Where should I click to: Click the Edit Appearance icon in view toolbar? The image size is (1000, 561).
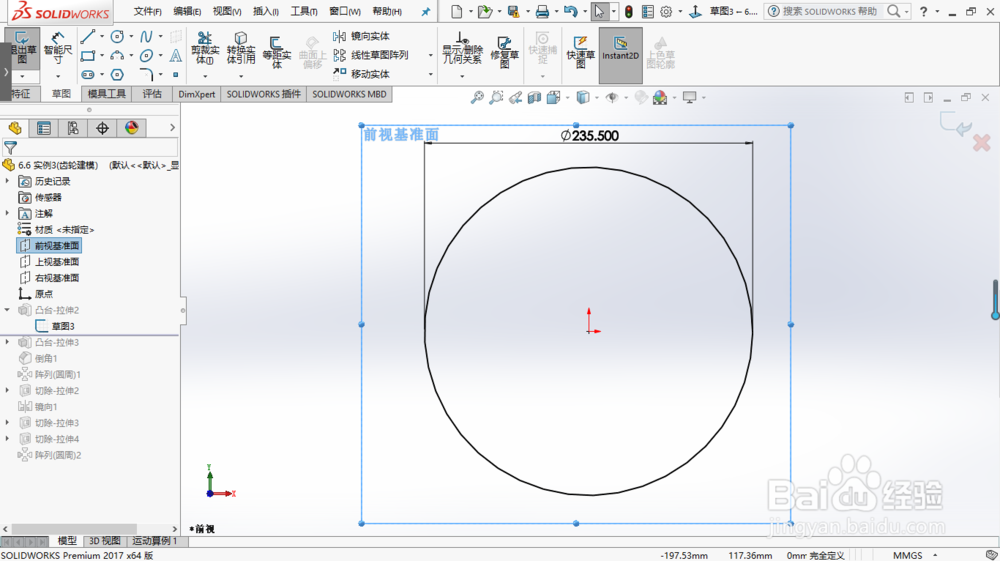coord(660,98)
